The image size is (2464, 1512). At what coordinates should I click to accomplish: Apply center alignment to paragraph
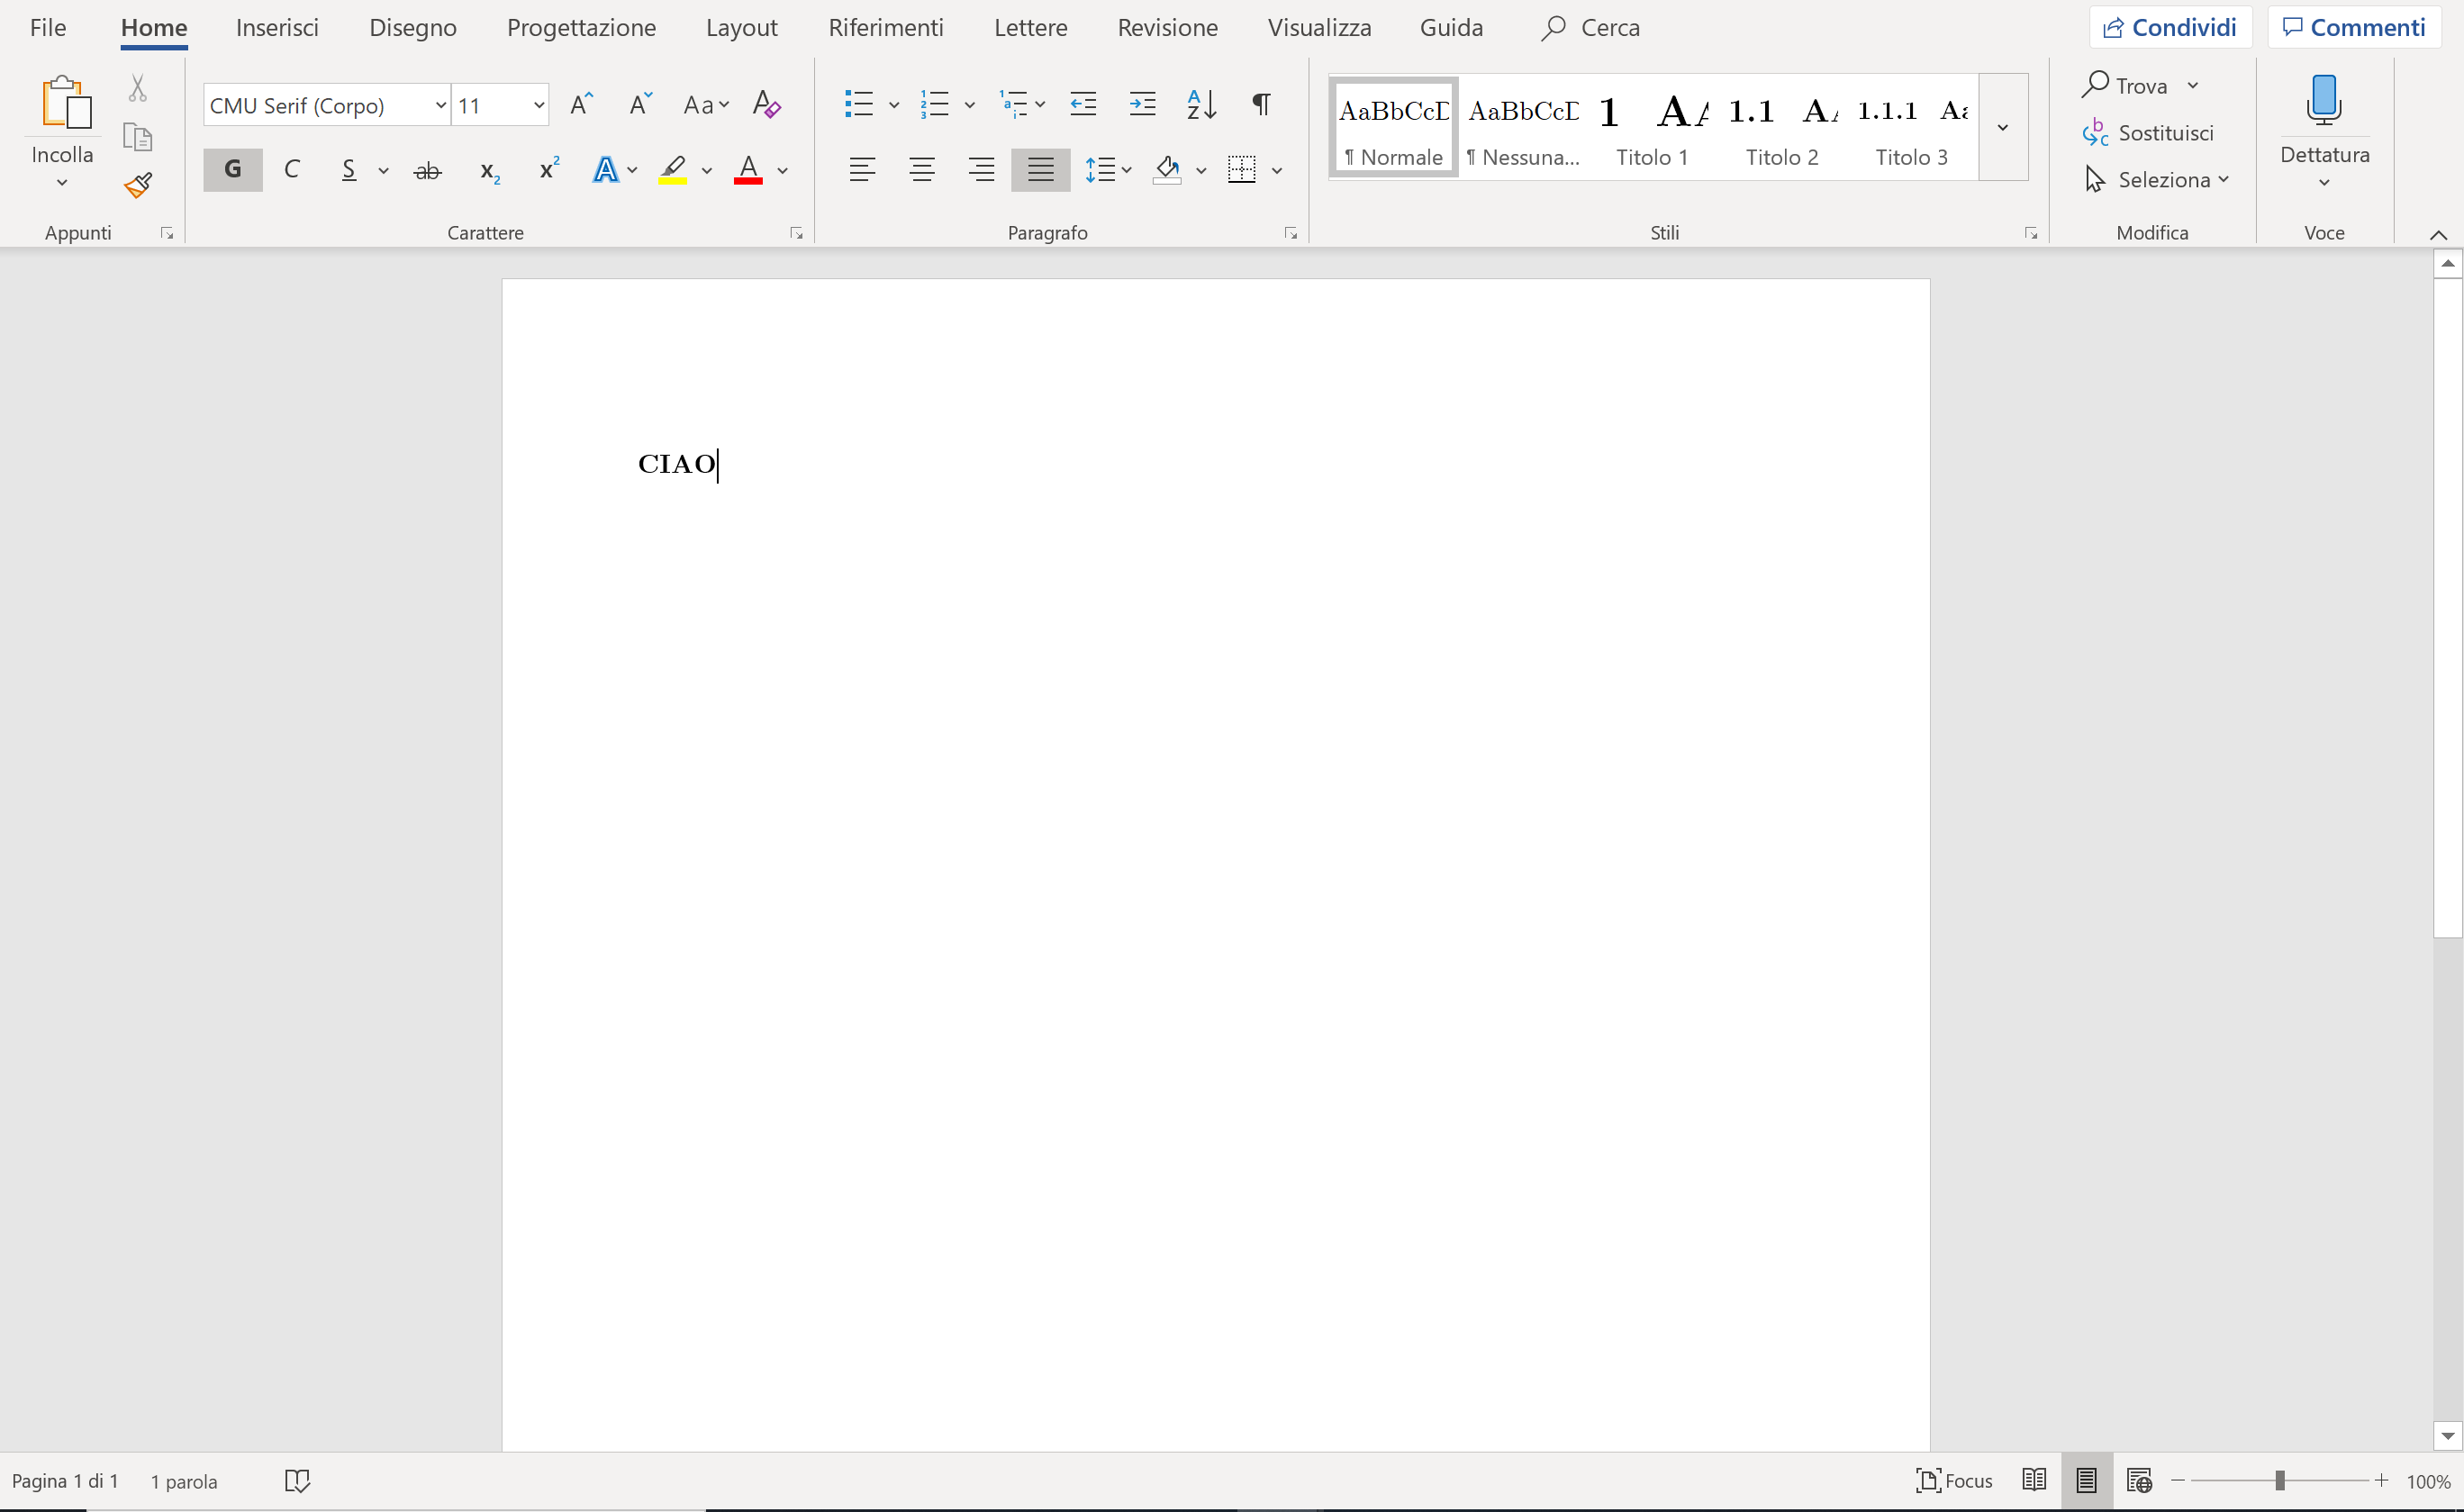(x=921, y=169)
